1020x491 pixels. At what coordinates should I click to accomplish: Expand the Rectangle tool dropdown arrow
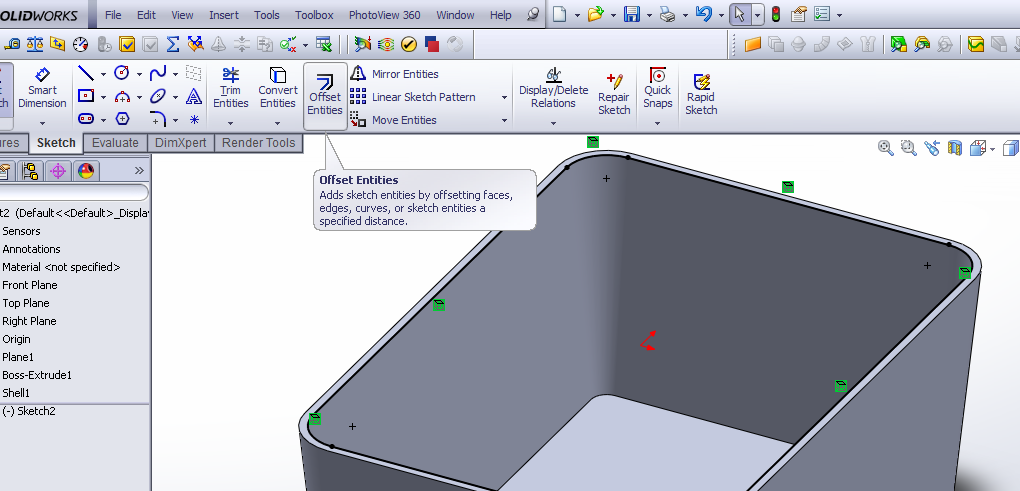(103, 98)
